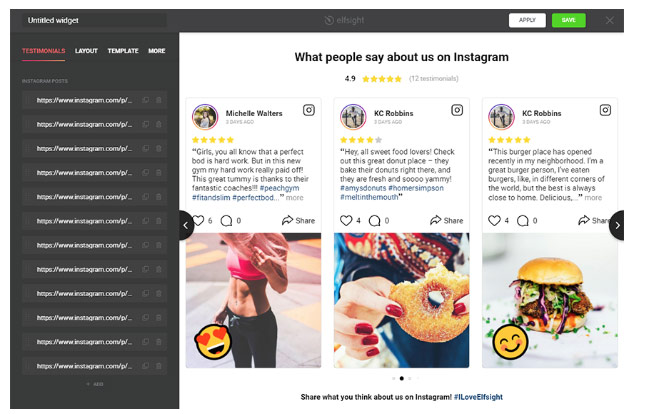Viewport: 654px width, 414px height.
Task: Click the Untitled widget name field
Action: click(94, 20)
